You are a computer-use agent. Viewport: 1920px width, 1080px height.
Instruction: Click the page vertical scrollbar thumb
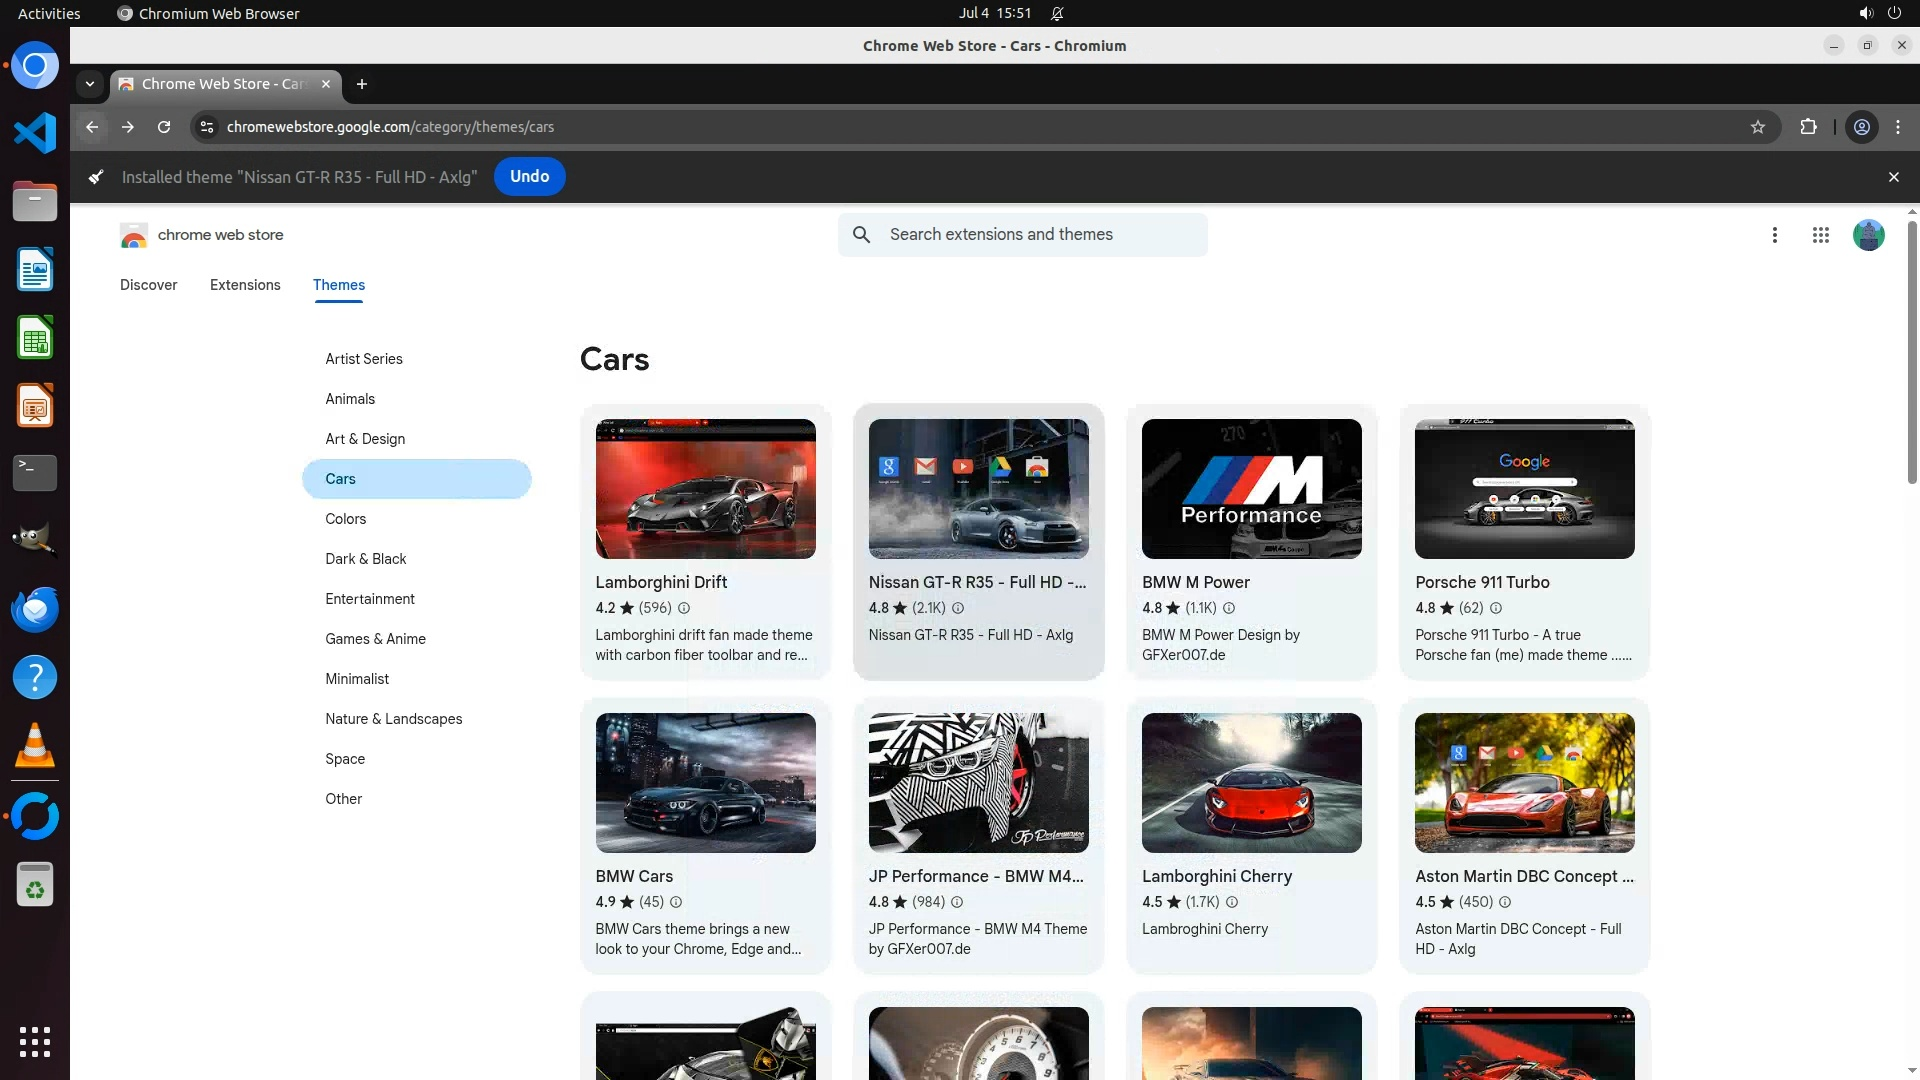(1912, 350)
